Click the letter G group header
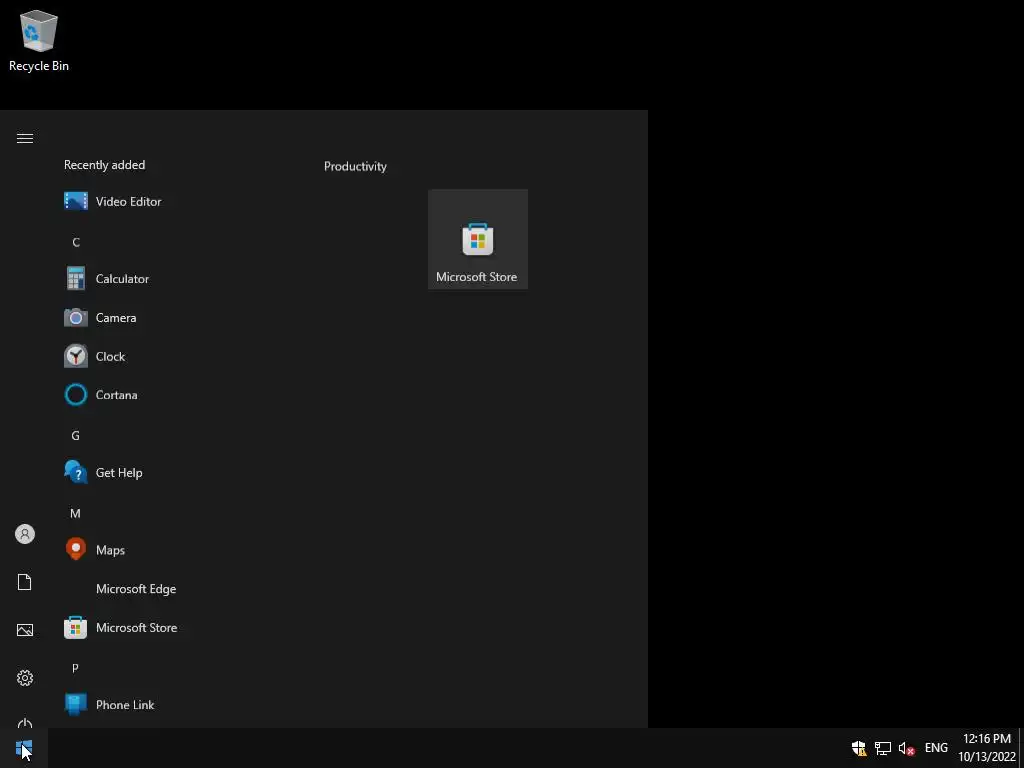The width and height of the screenshot is (1024, 768). [x=76, y=436]
